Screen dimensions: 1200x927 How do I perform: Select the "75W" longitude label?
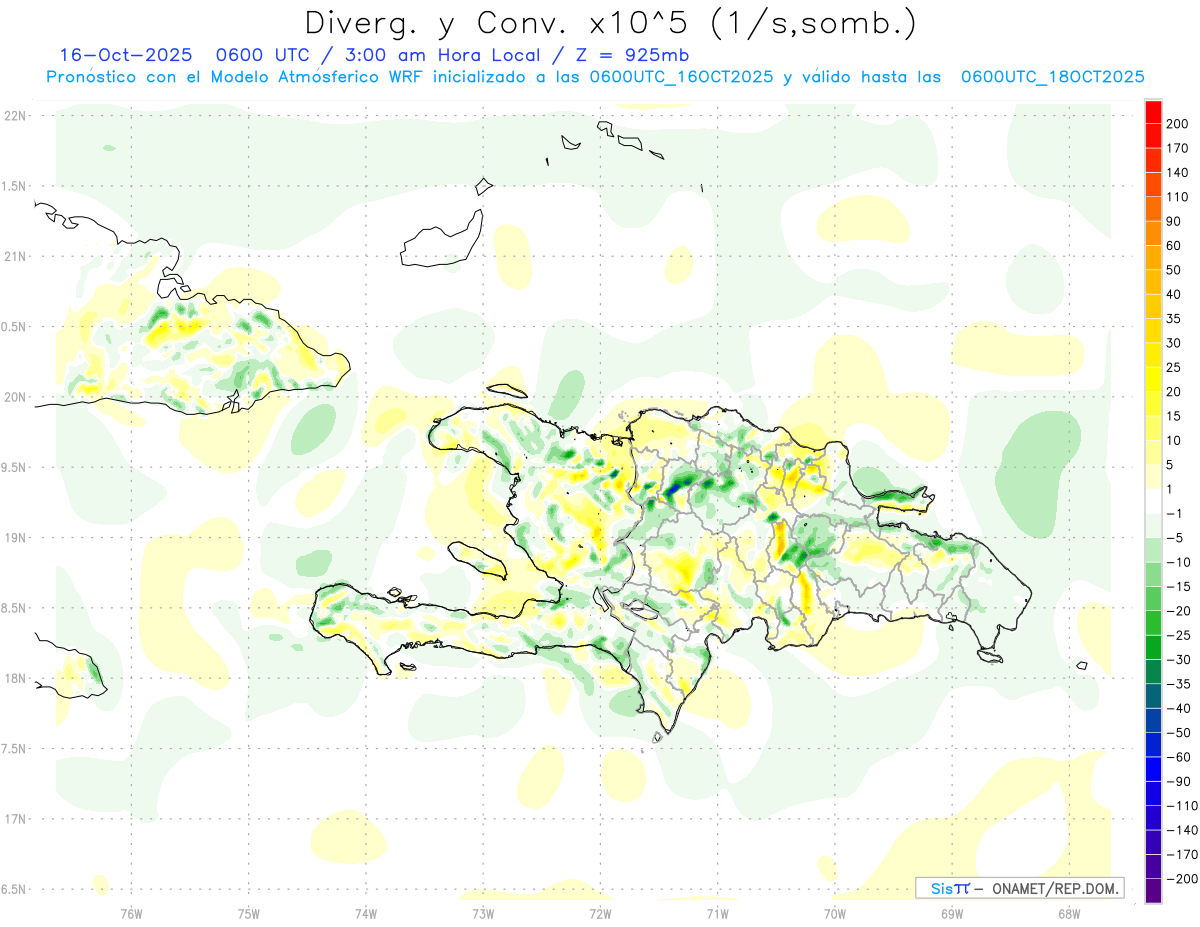(x=249, y=912)
